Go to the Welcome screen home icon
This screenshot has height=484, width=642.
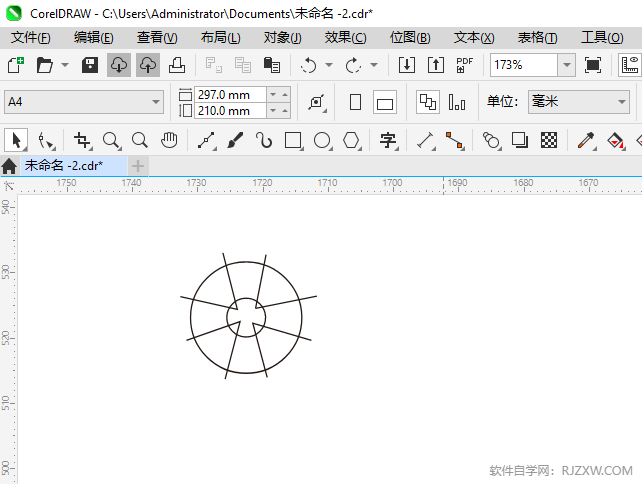(x=9, y=166)
